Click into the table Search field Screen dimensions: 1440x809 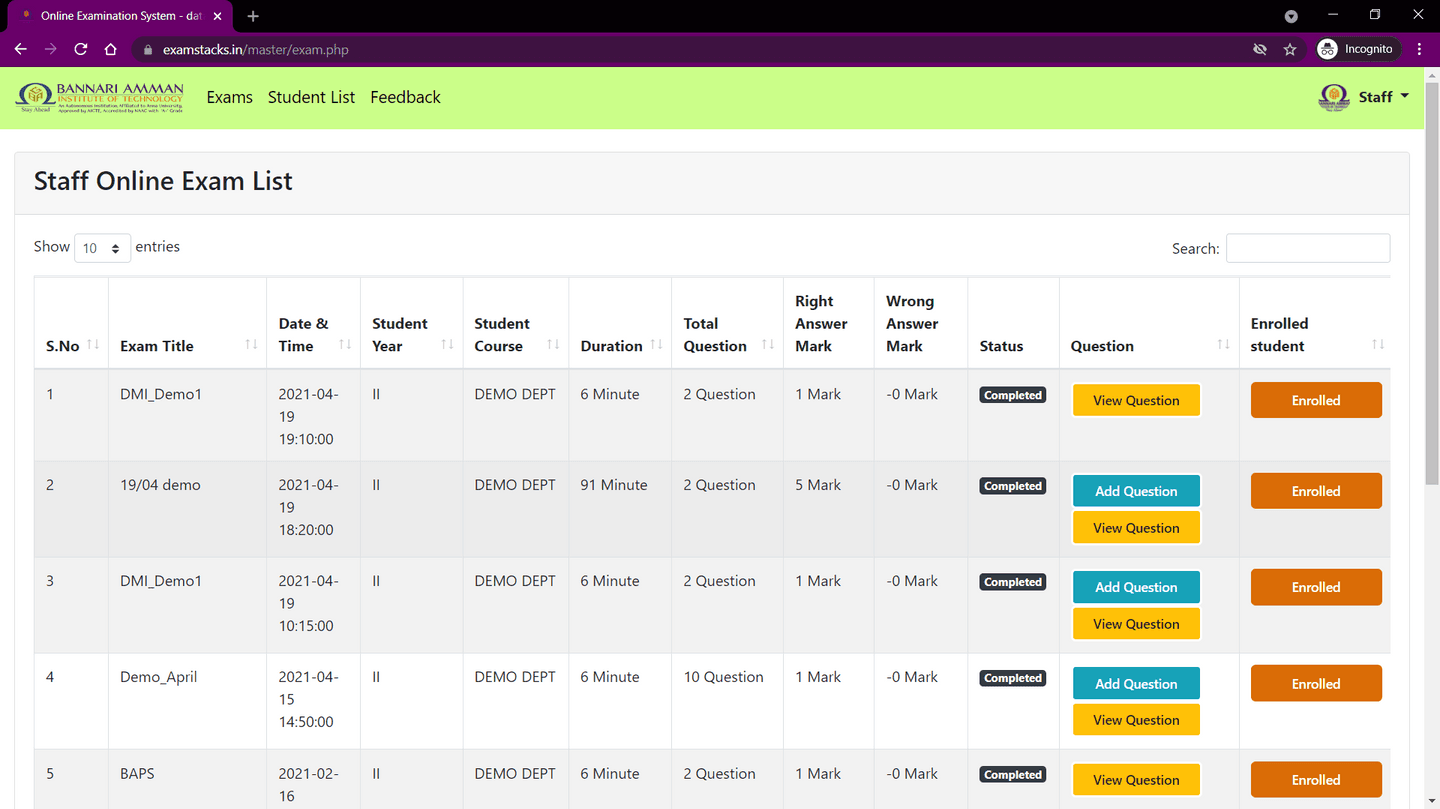point(1308,248)
